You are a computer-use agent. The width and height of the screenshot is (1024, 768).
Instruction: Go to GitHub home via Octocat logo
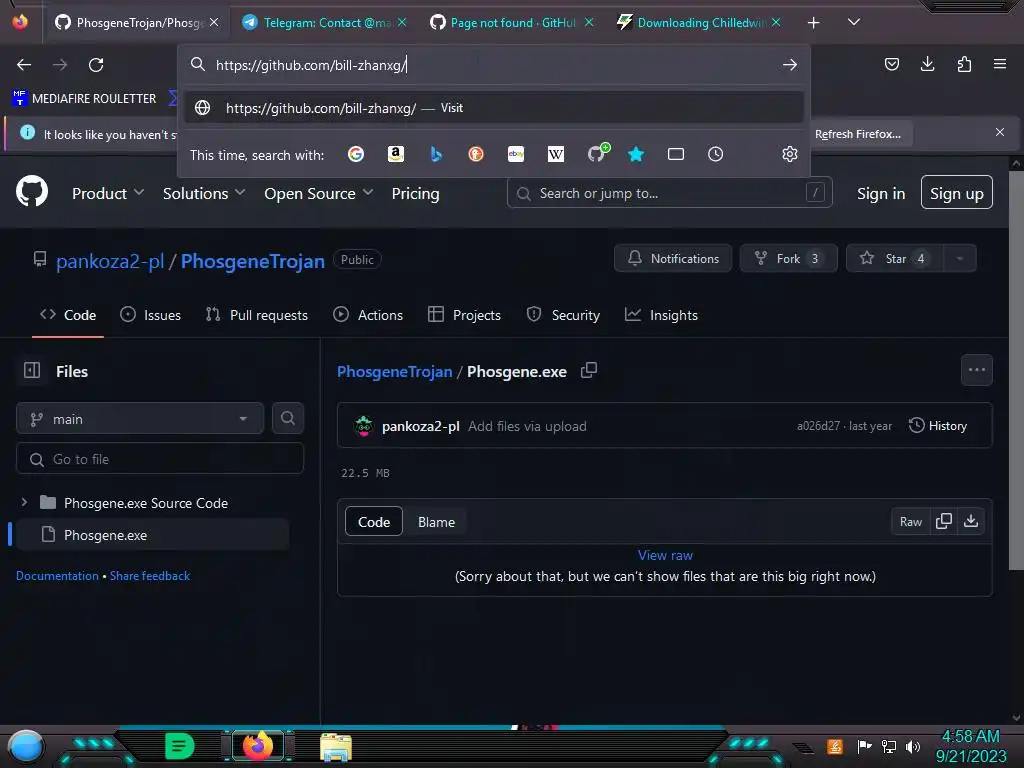click(32, 191)
